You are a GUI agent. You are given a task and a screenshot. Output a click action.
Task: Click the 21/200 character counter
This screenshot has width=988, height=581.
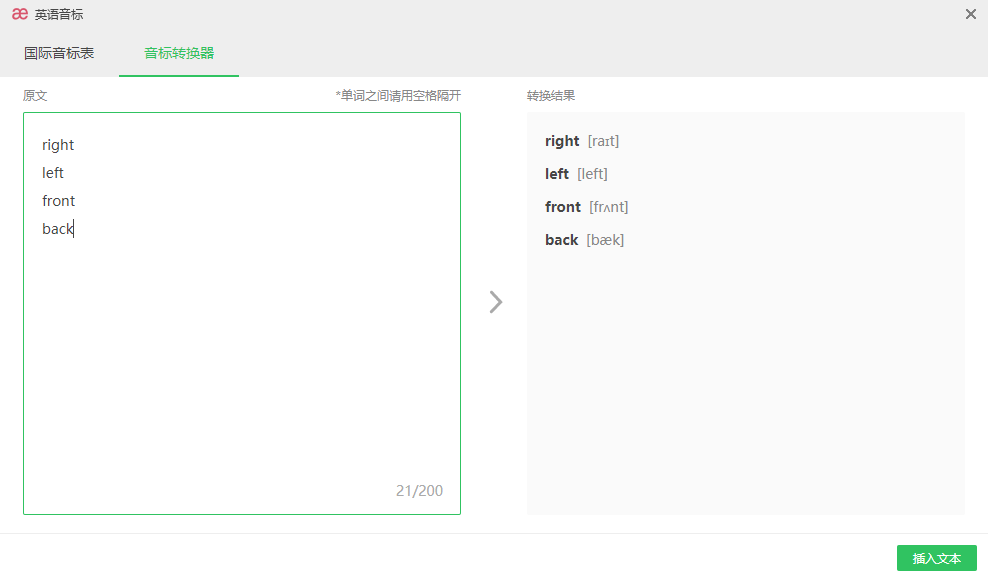419,490
